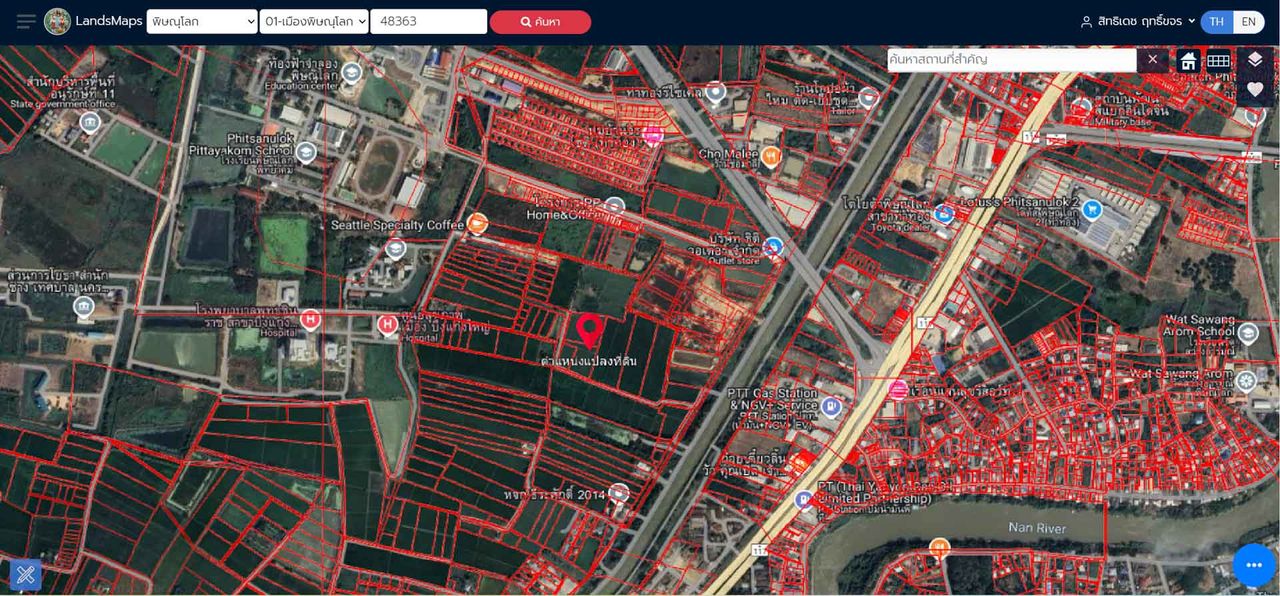Select the Lotus's Phitsanulok 2 shopping marker

[1092, 210]
